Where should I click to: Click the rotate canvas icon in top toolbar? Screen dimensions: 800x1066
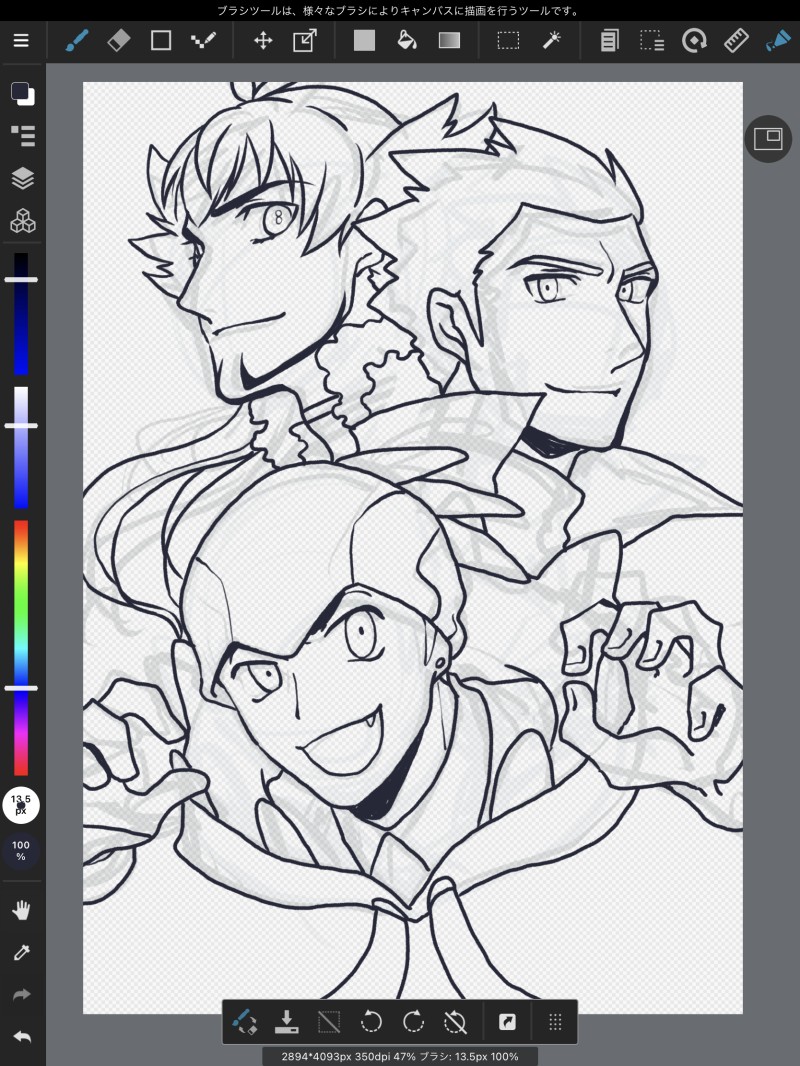coord(694,41)
